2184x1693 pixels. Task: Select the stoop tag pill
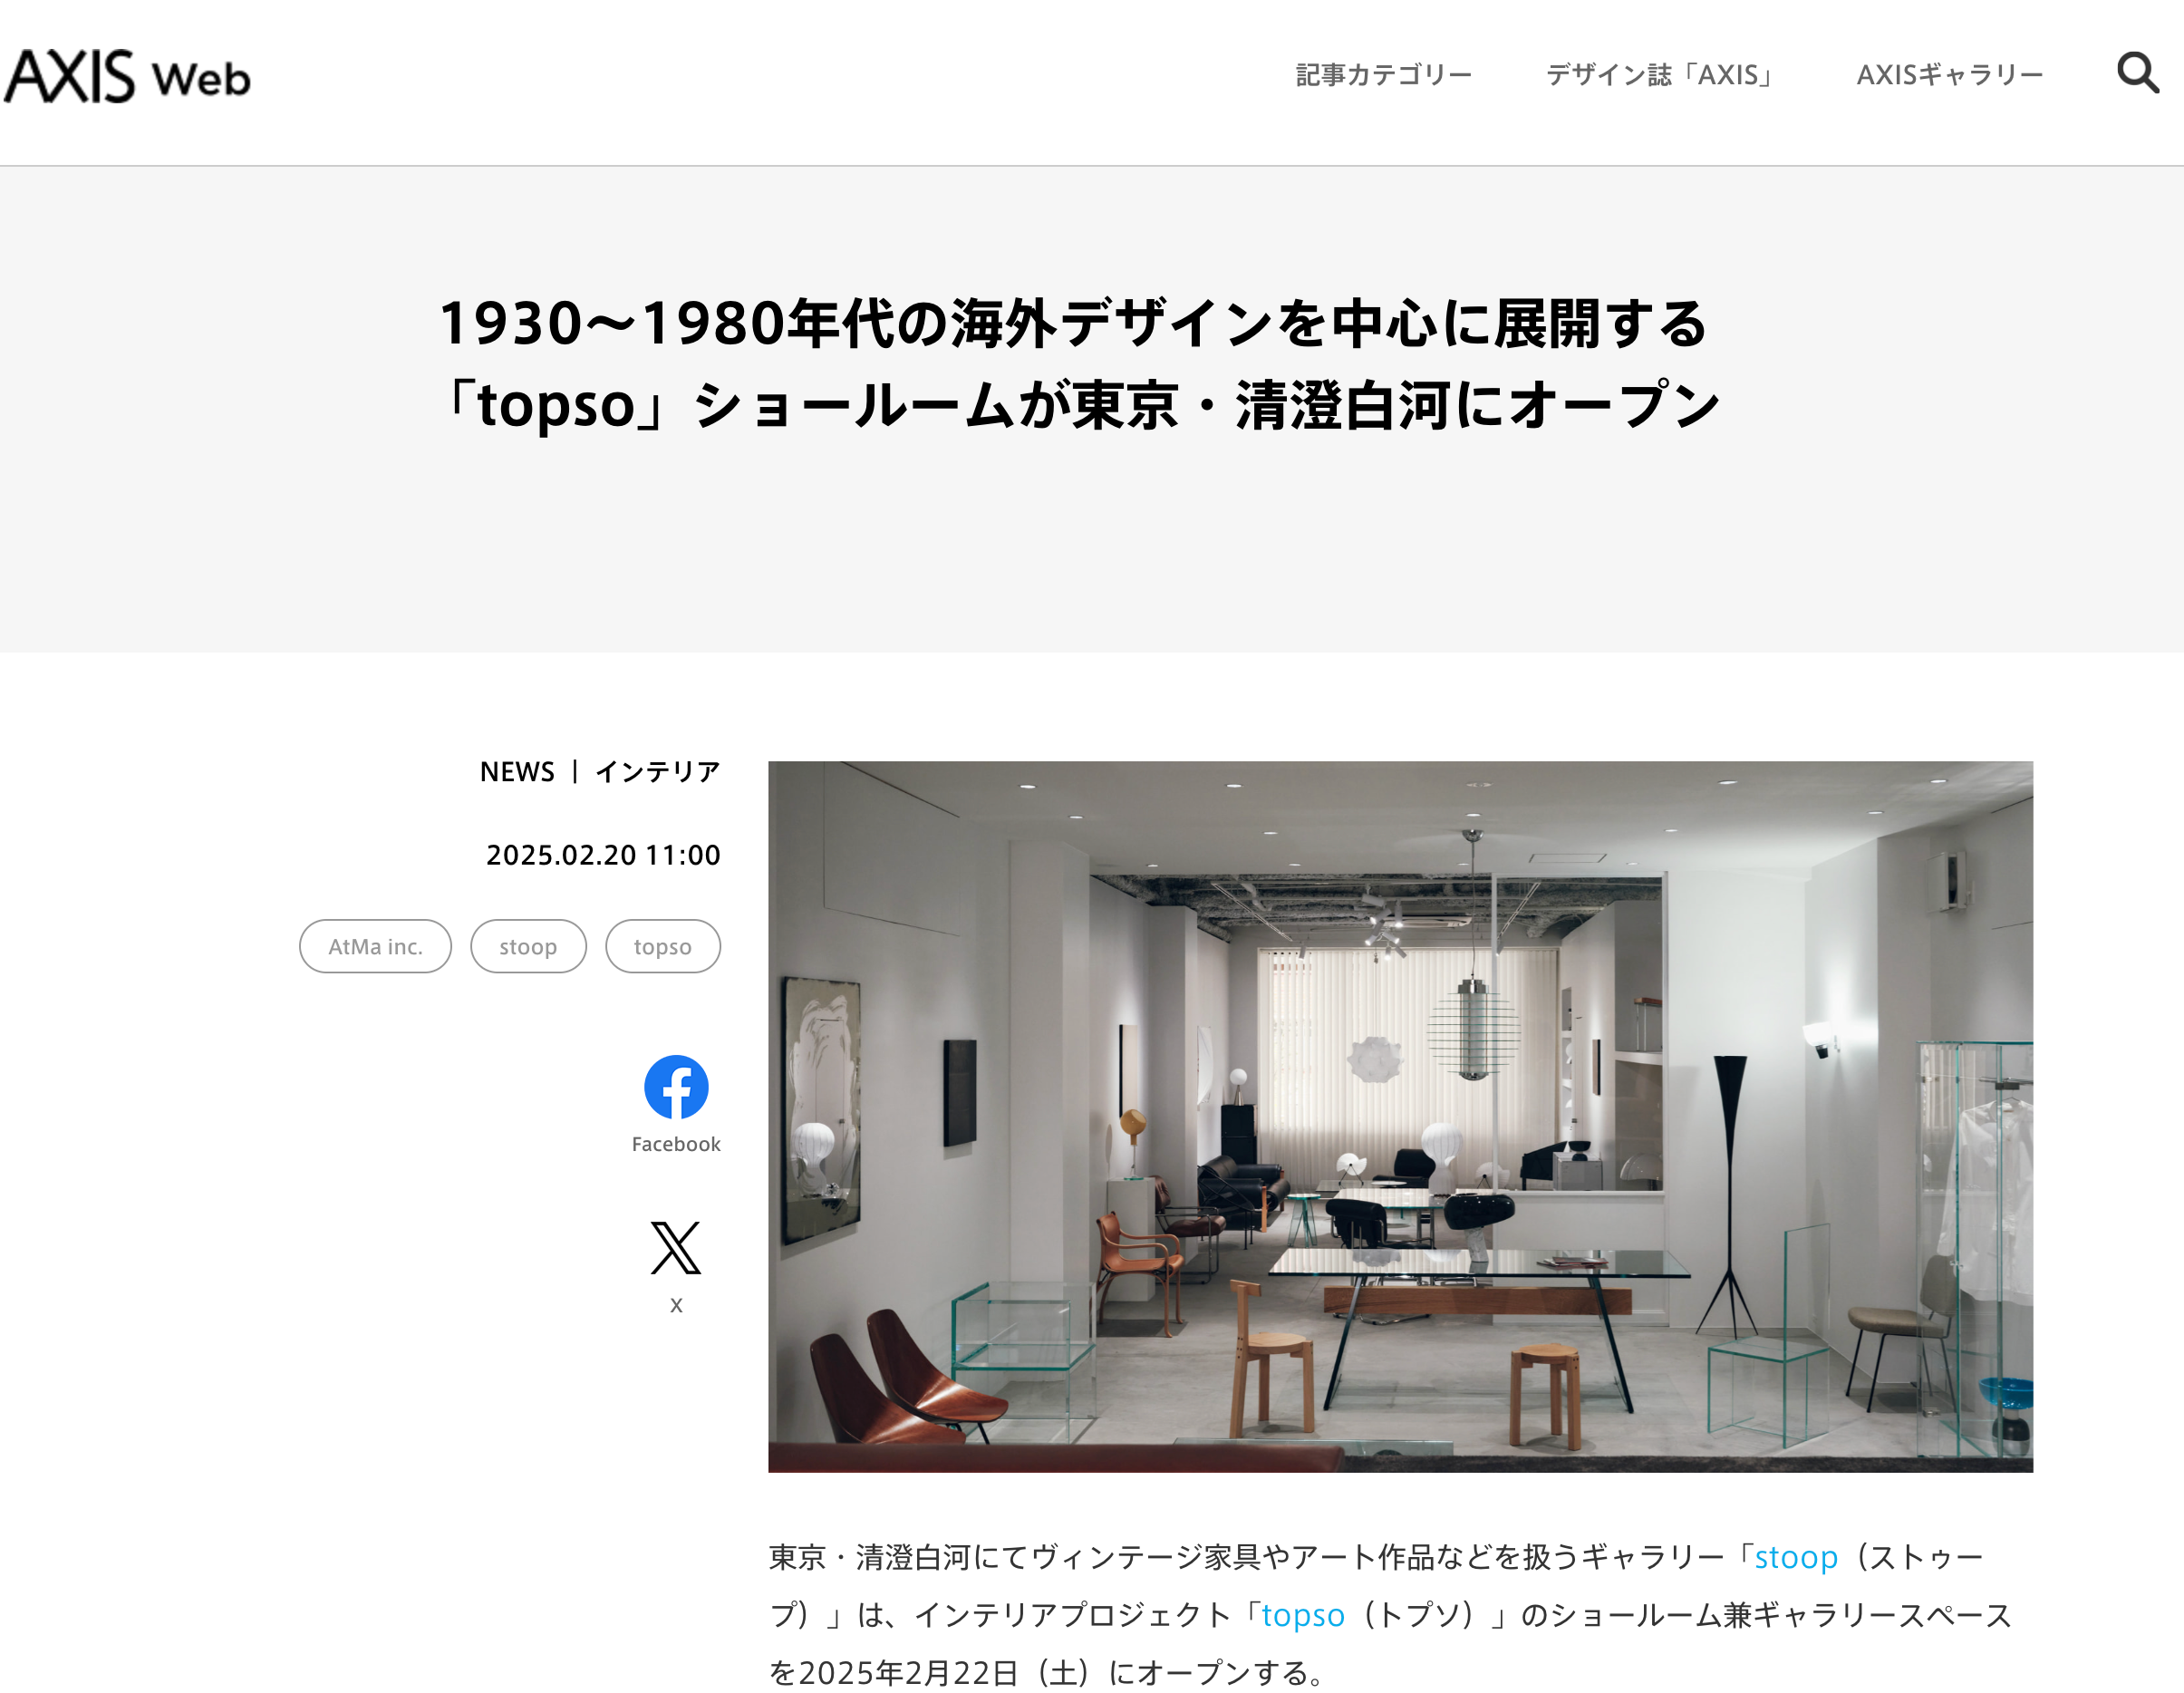click(x=528, y=946)
